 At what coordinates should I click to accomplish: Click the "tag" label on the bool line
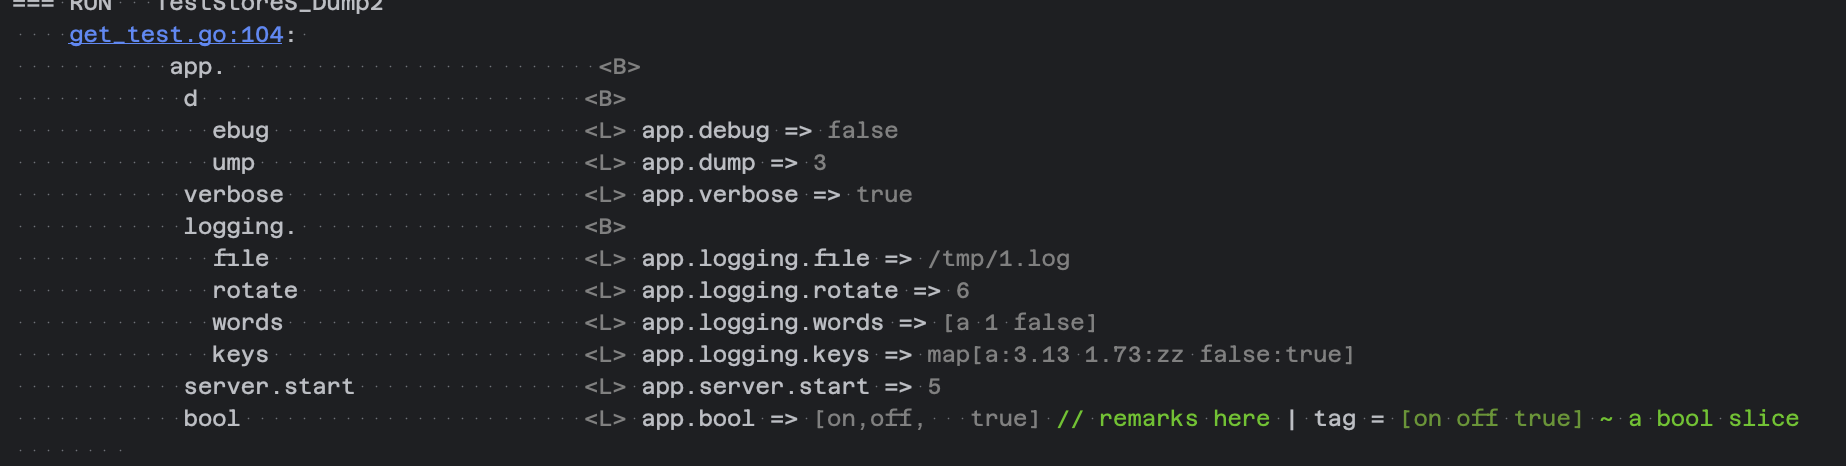pyautogui.click(x=1334, y=419)
